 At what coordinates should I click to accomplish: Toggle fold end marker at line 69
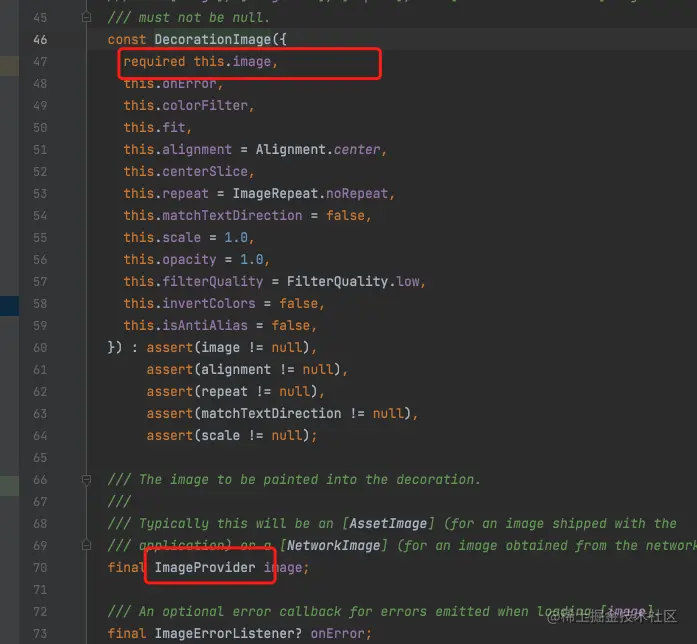pos(86,545)
